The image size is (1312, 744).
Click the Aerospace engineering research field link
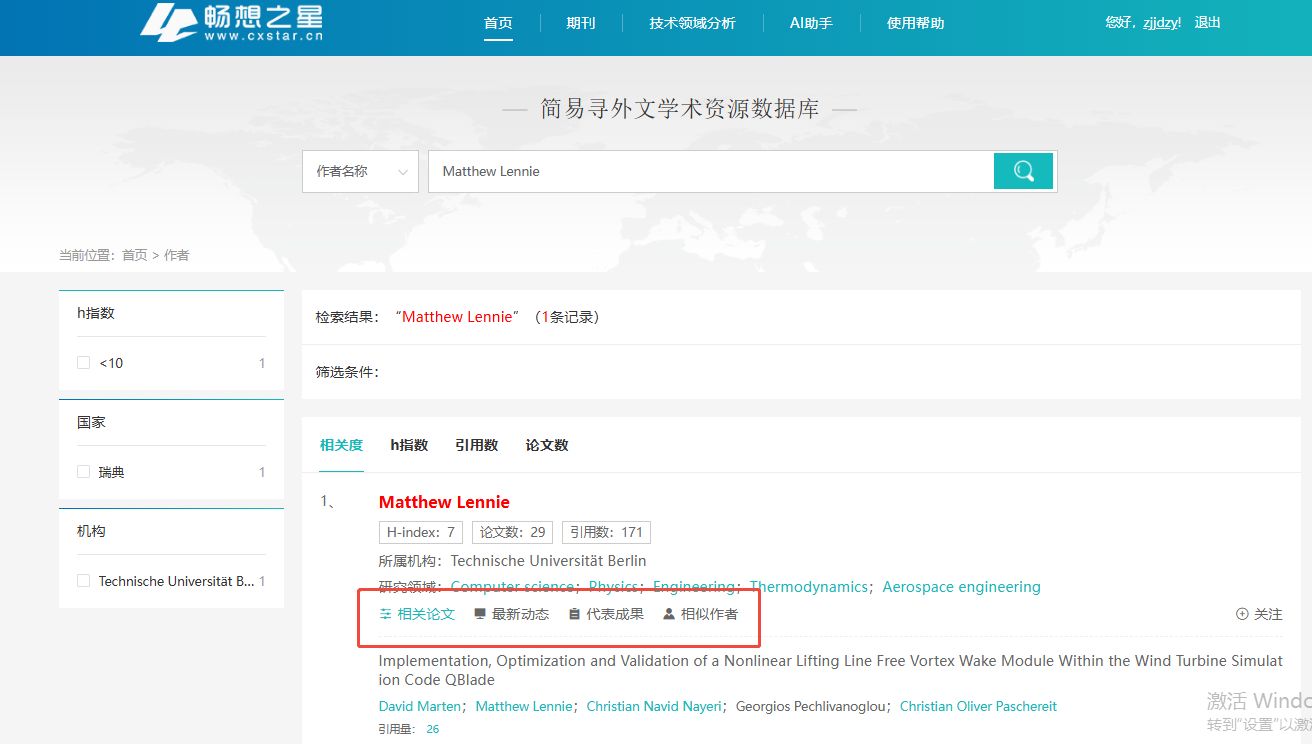tap(961, 587)
